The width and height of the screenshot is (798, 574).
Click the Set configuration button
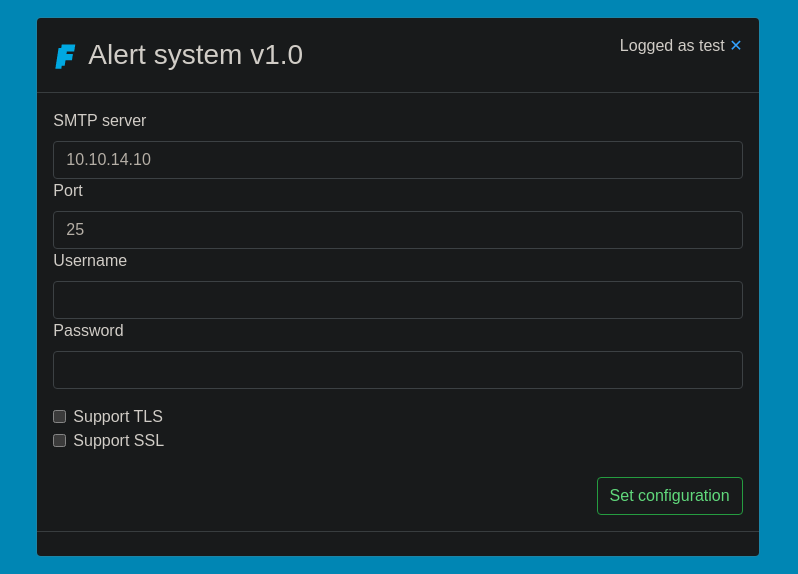[x=670, y=496]
